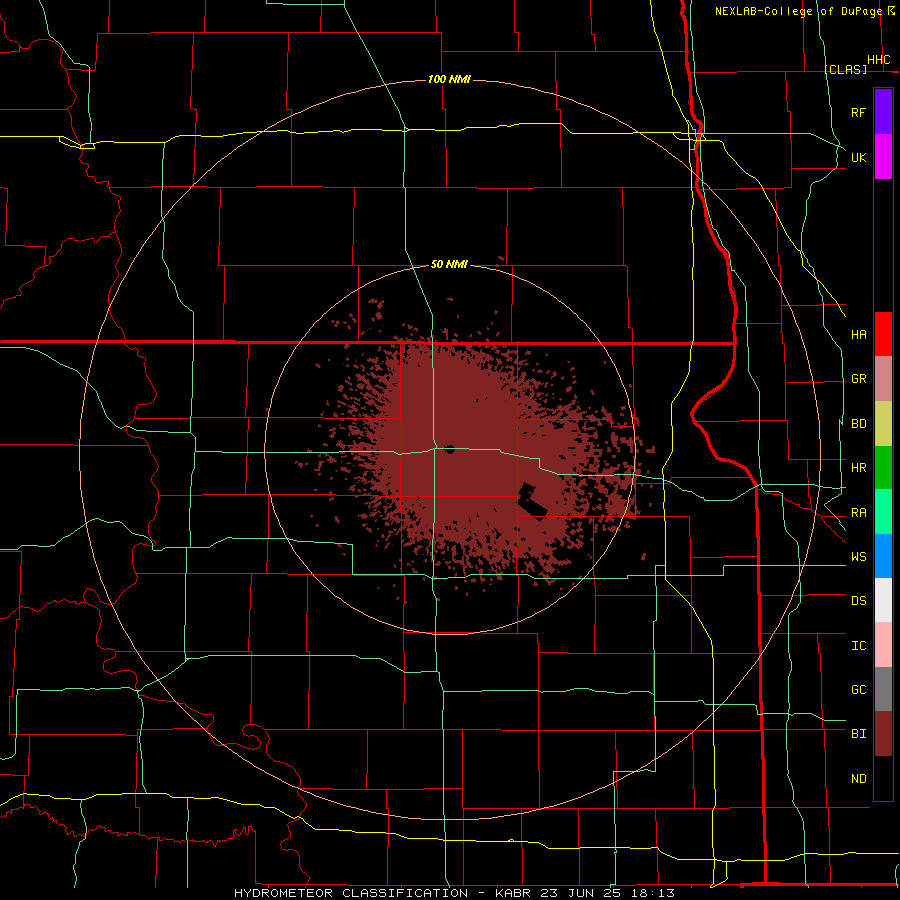Click the WS blue legend swatch
Viewport: 900px width, 900px height.
tap(883, 556)
